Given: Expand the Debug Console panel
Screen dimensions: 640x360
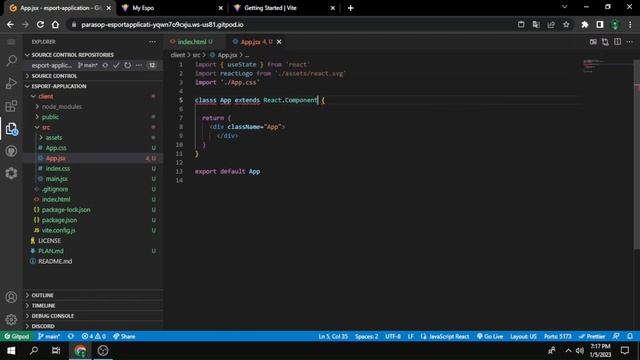Looking at the screenshot, I should pyautogui.click(x=53, y=316).
